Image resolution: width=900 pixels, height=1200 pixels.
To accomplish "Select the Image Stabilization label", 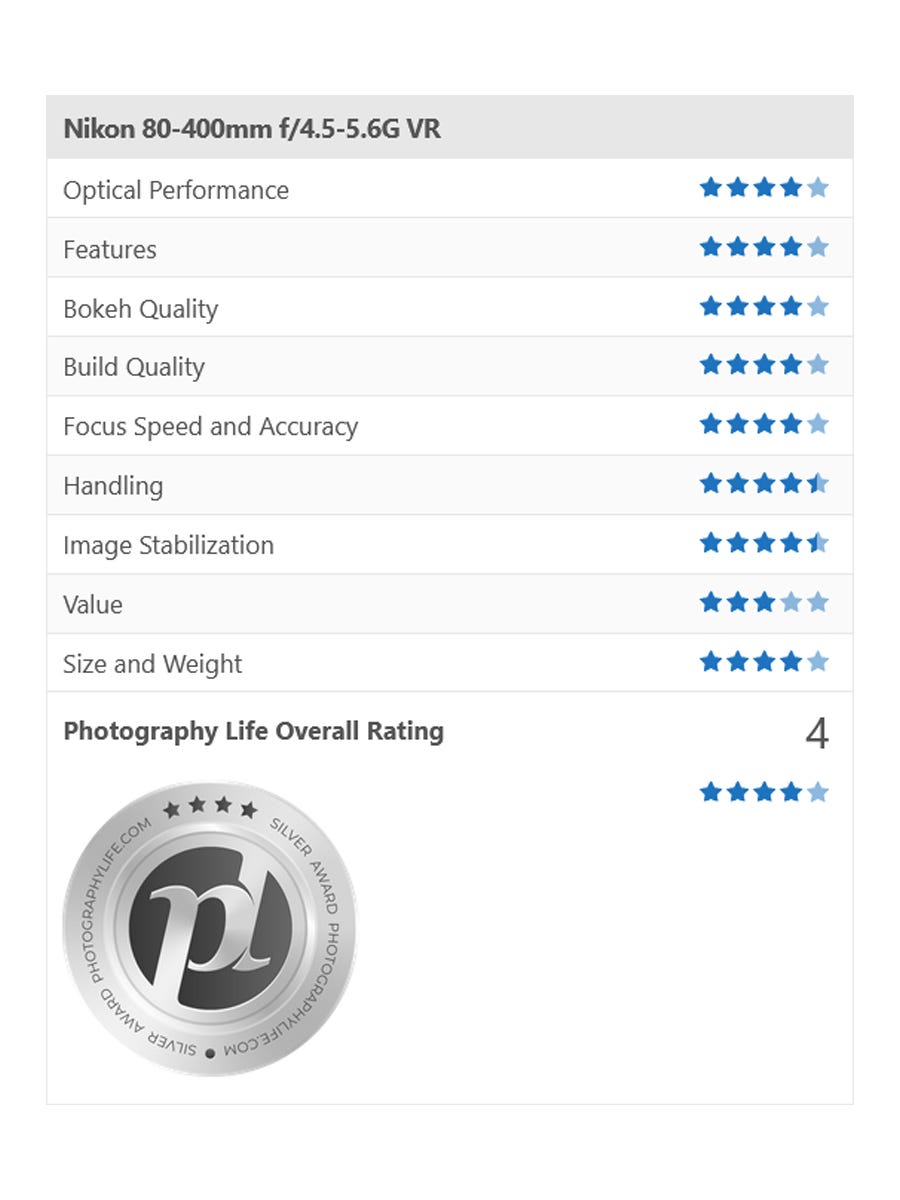I will 168,545.
